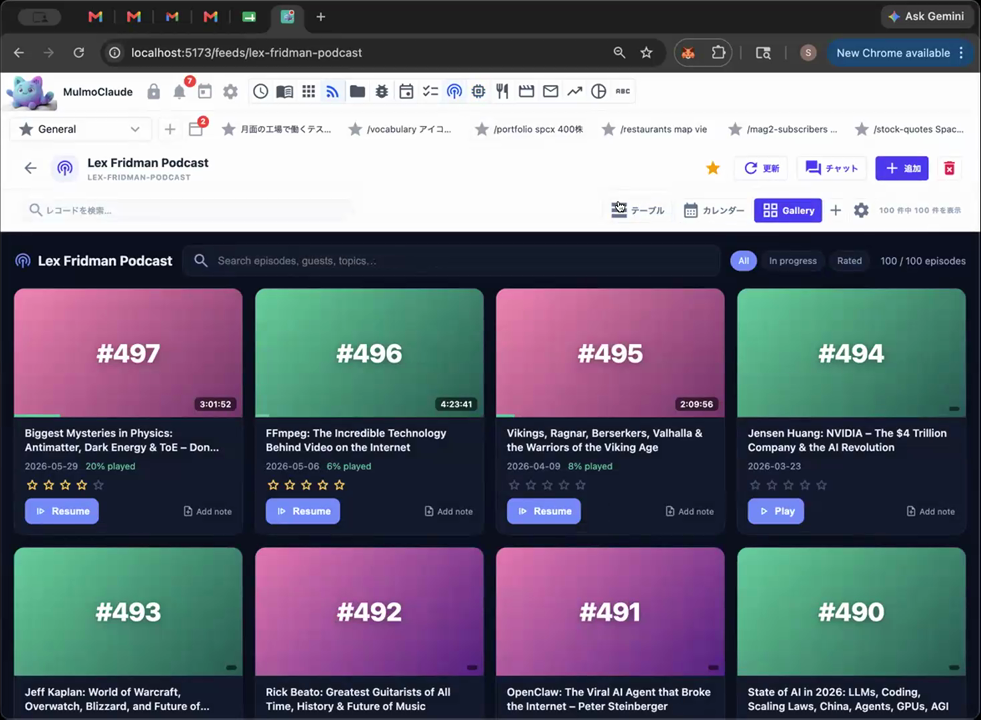Open the podcast antenna icon in toolbar
The width and height of the screenshot is (981, 720).
(x=454, y=91)
